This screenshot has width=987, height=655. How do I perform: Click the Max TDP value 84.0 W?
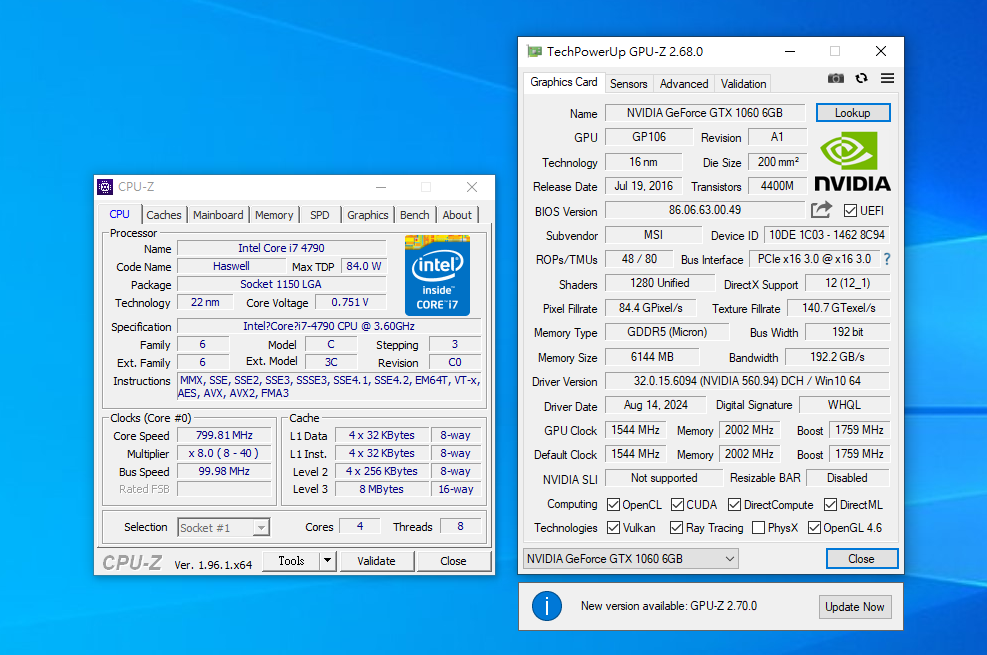(x=364, y=266)
